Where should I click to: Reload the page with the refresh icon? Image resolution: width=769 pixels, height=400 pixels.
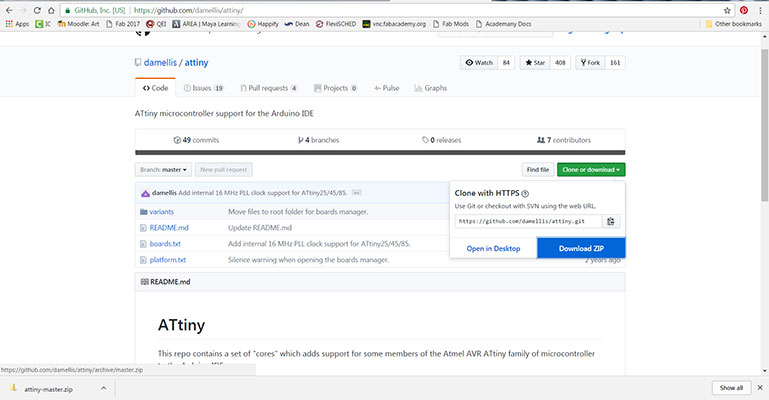pos(37,10)
